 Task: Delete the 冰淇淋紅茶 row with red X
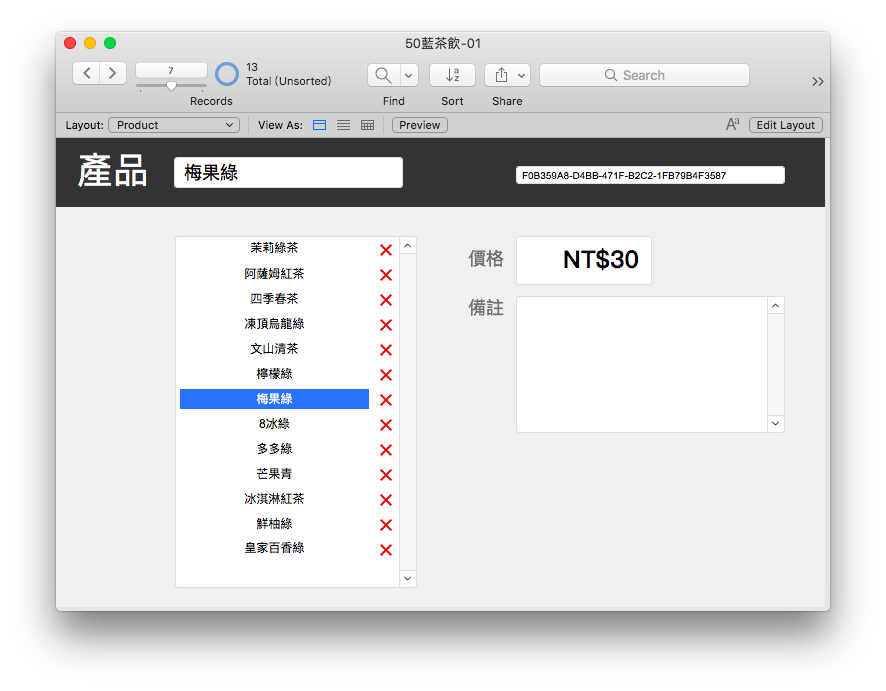click(386, 499)
